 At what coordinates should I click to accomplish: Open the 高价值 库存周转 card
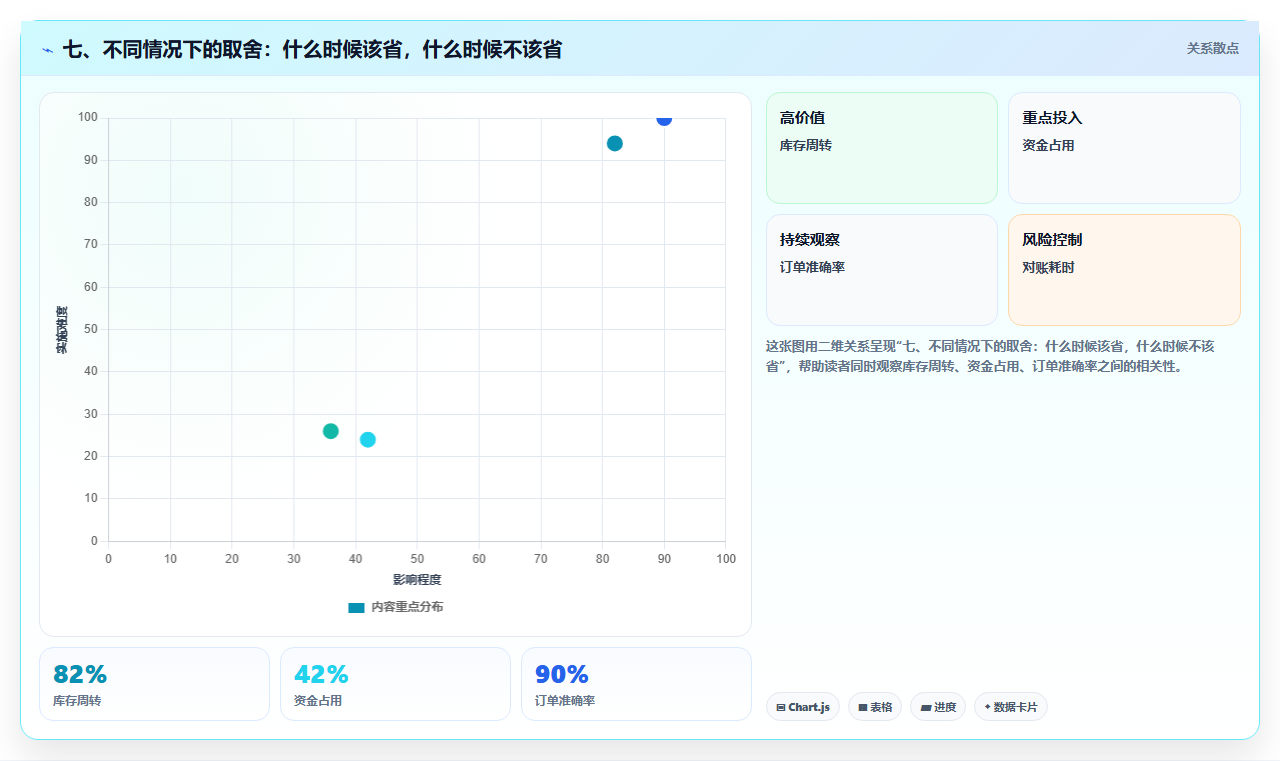882,148
